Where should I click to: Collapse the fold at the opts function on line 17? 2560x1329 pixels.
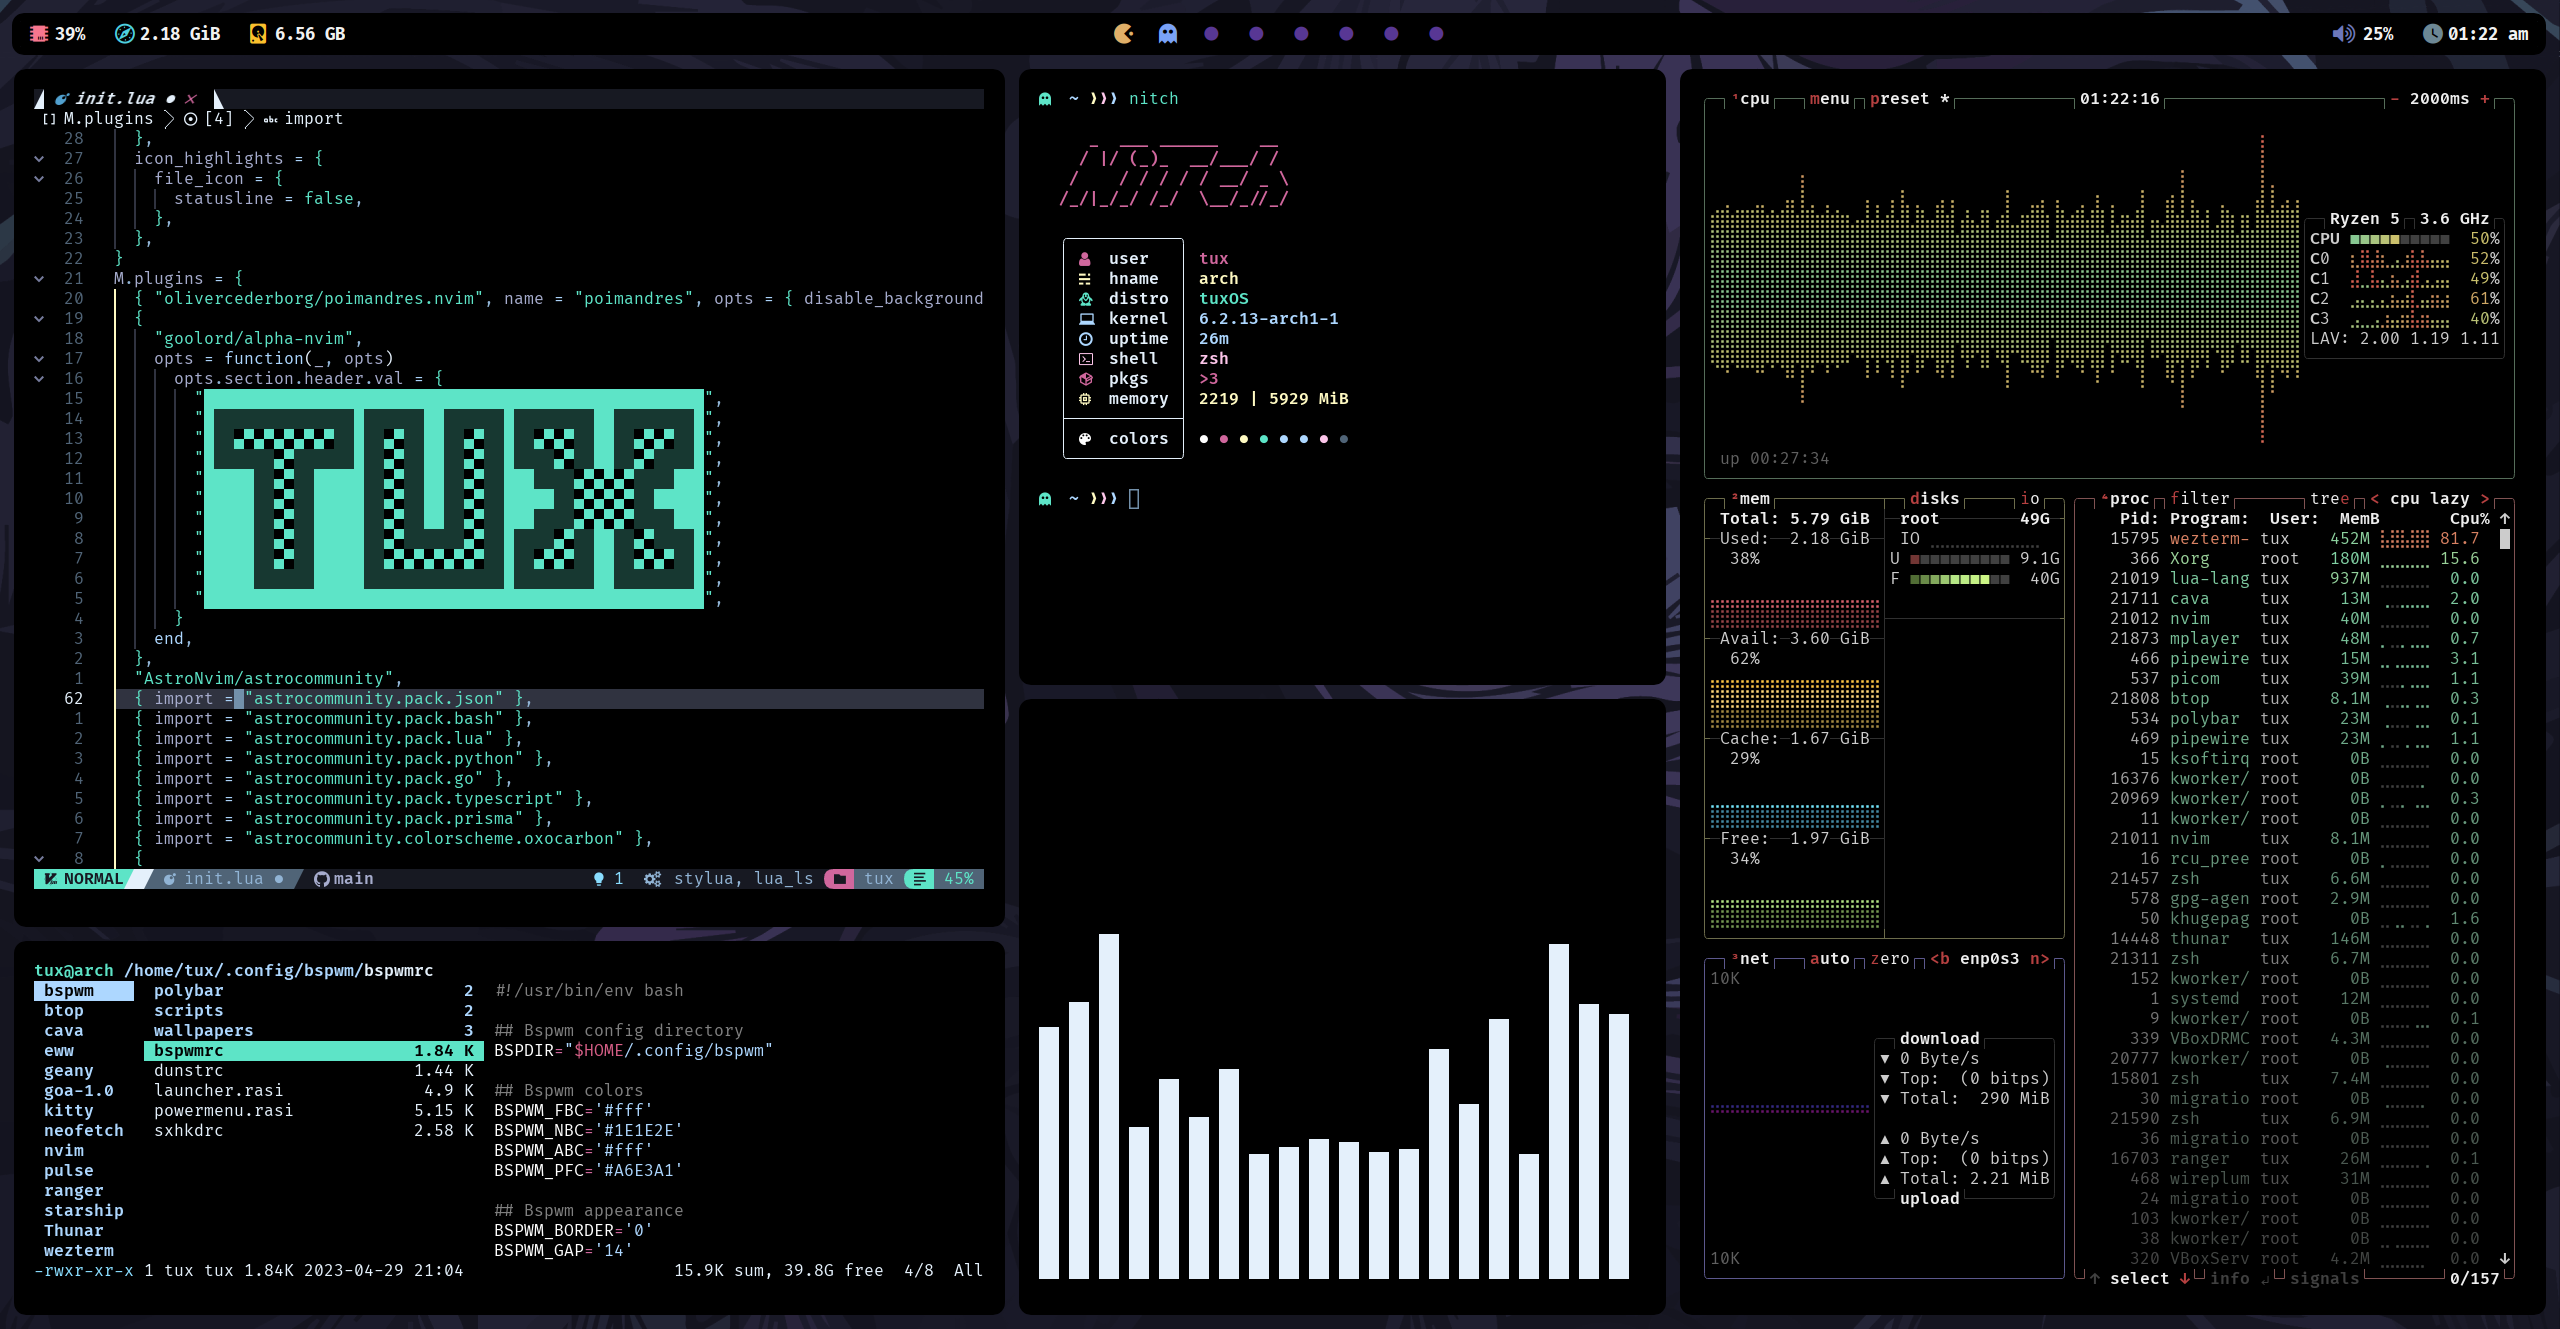tap(39, 359)
